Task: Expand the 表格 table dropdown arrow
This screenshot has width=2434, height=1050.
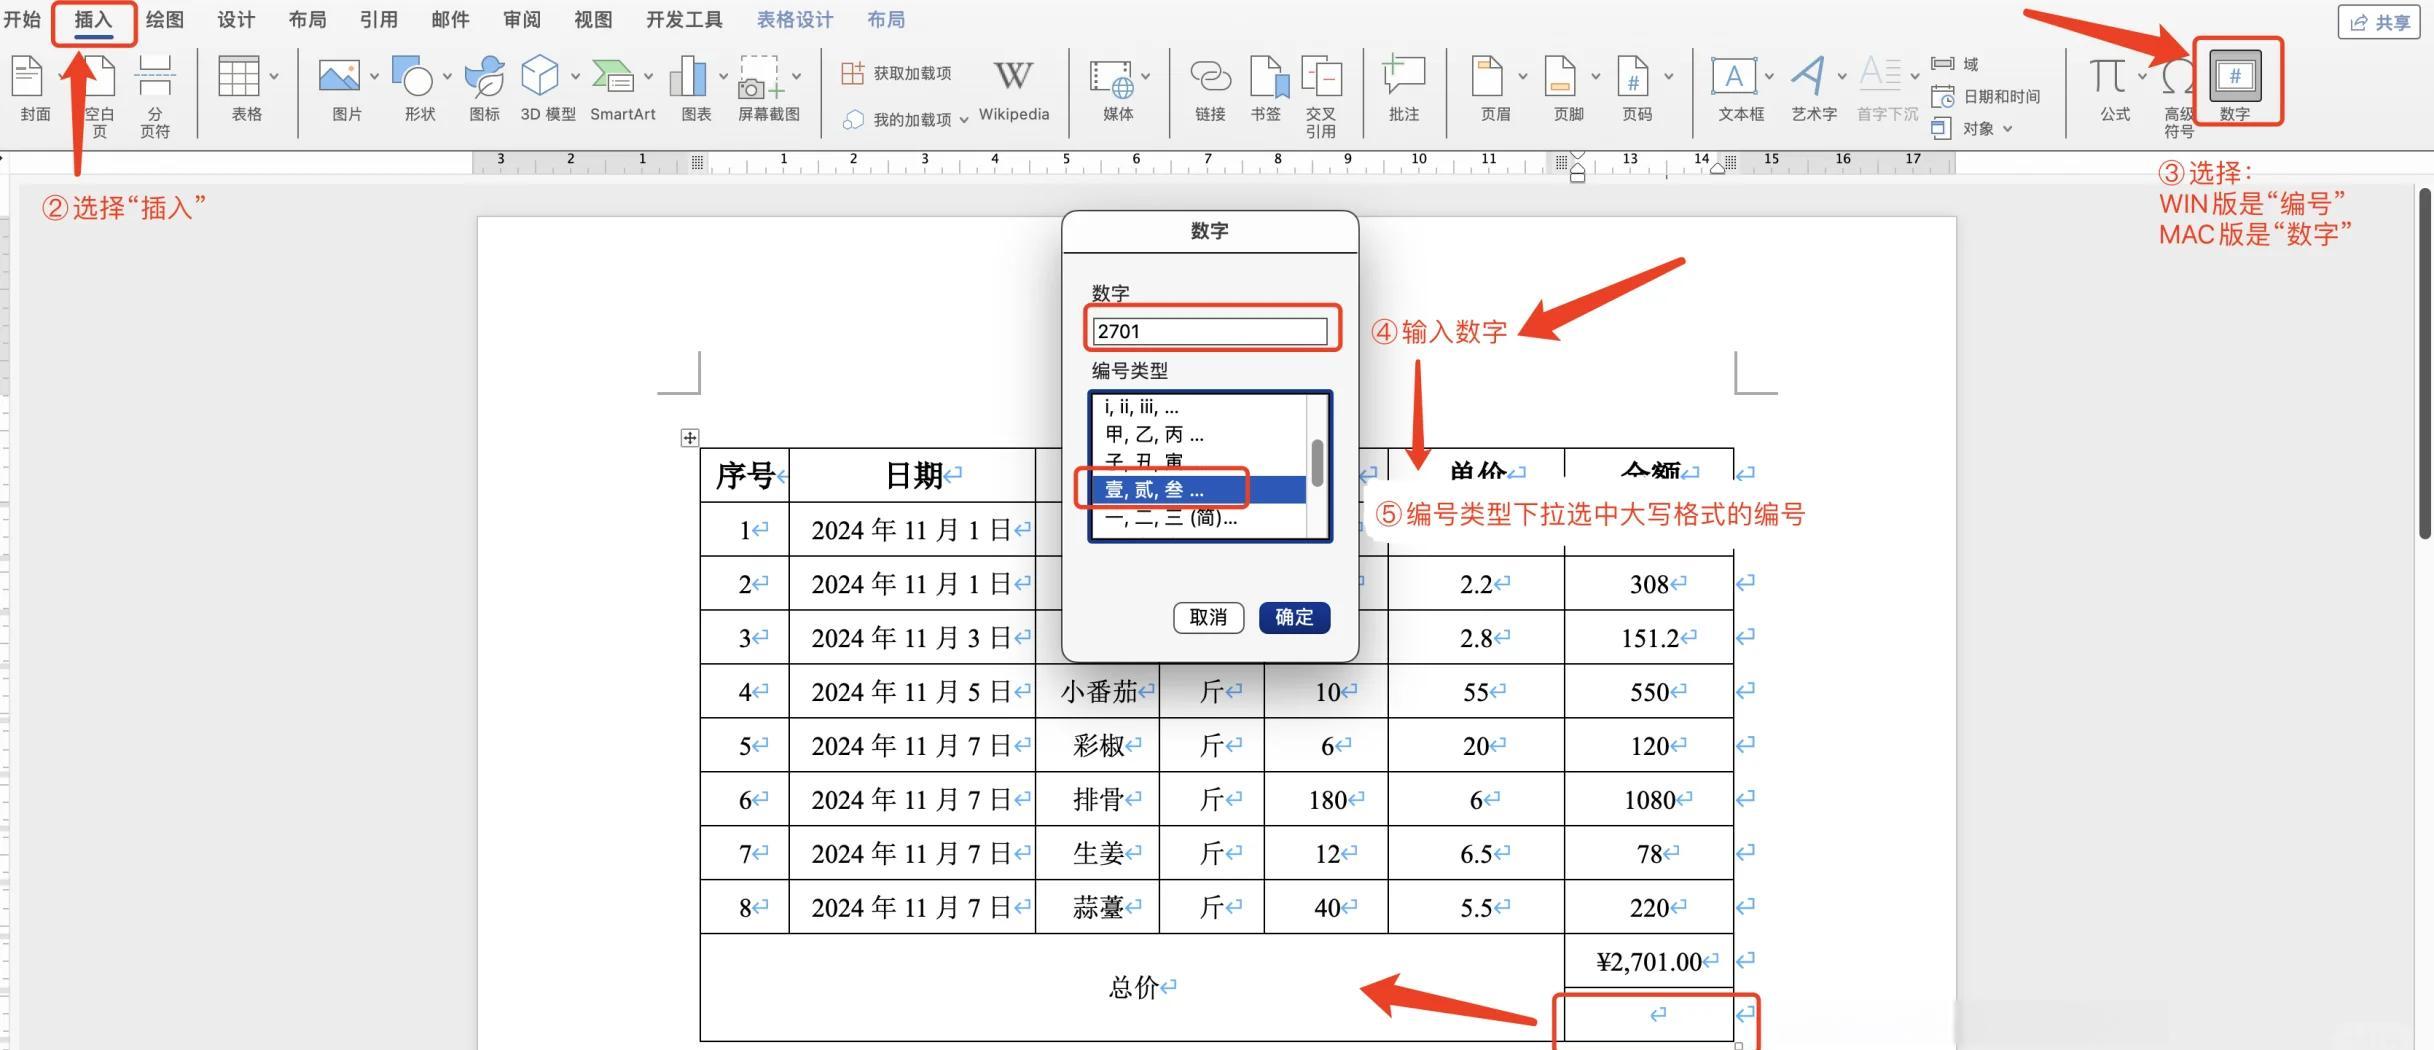Action: coord(274,76)
